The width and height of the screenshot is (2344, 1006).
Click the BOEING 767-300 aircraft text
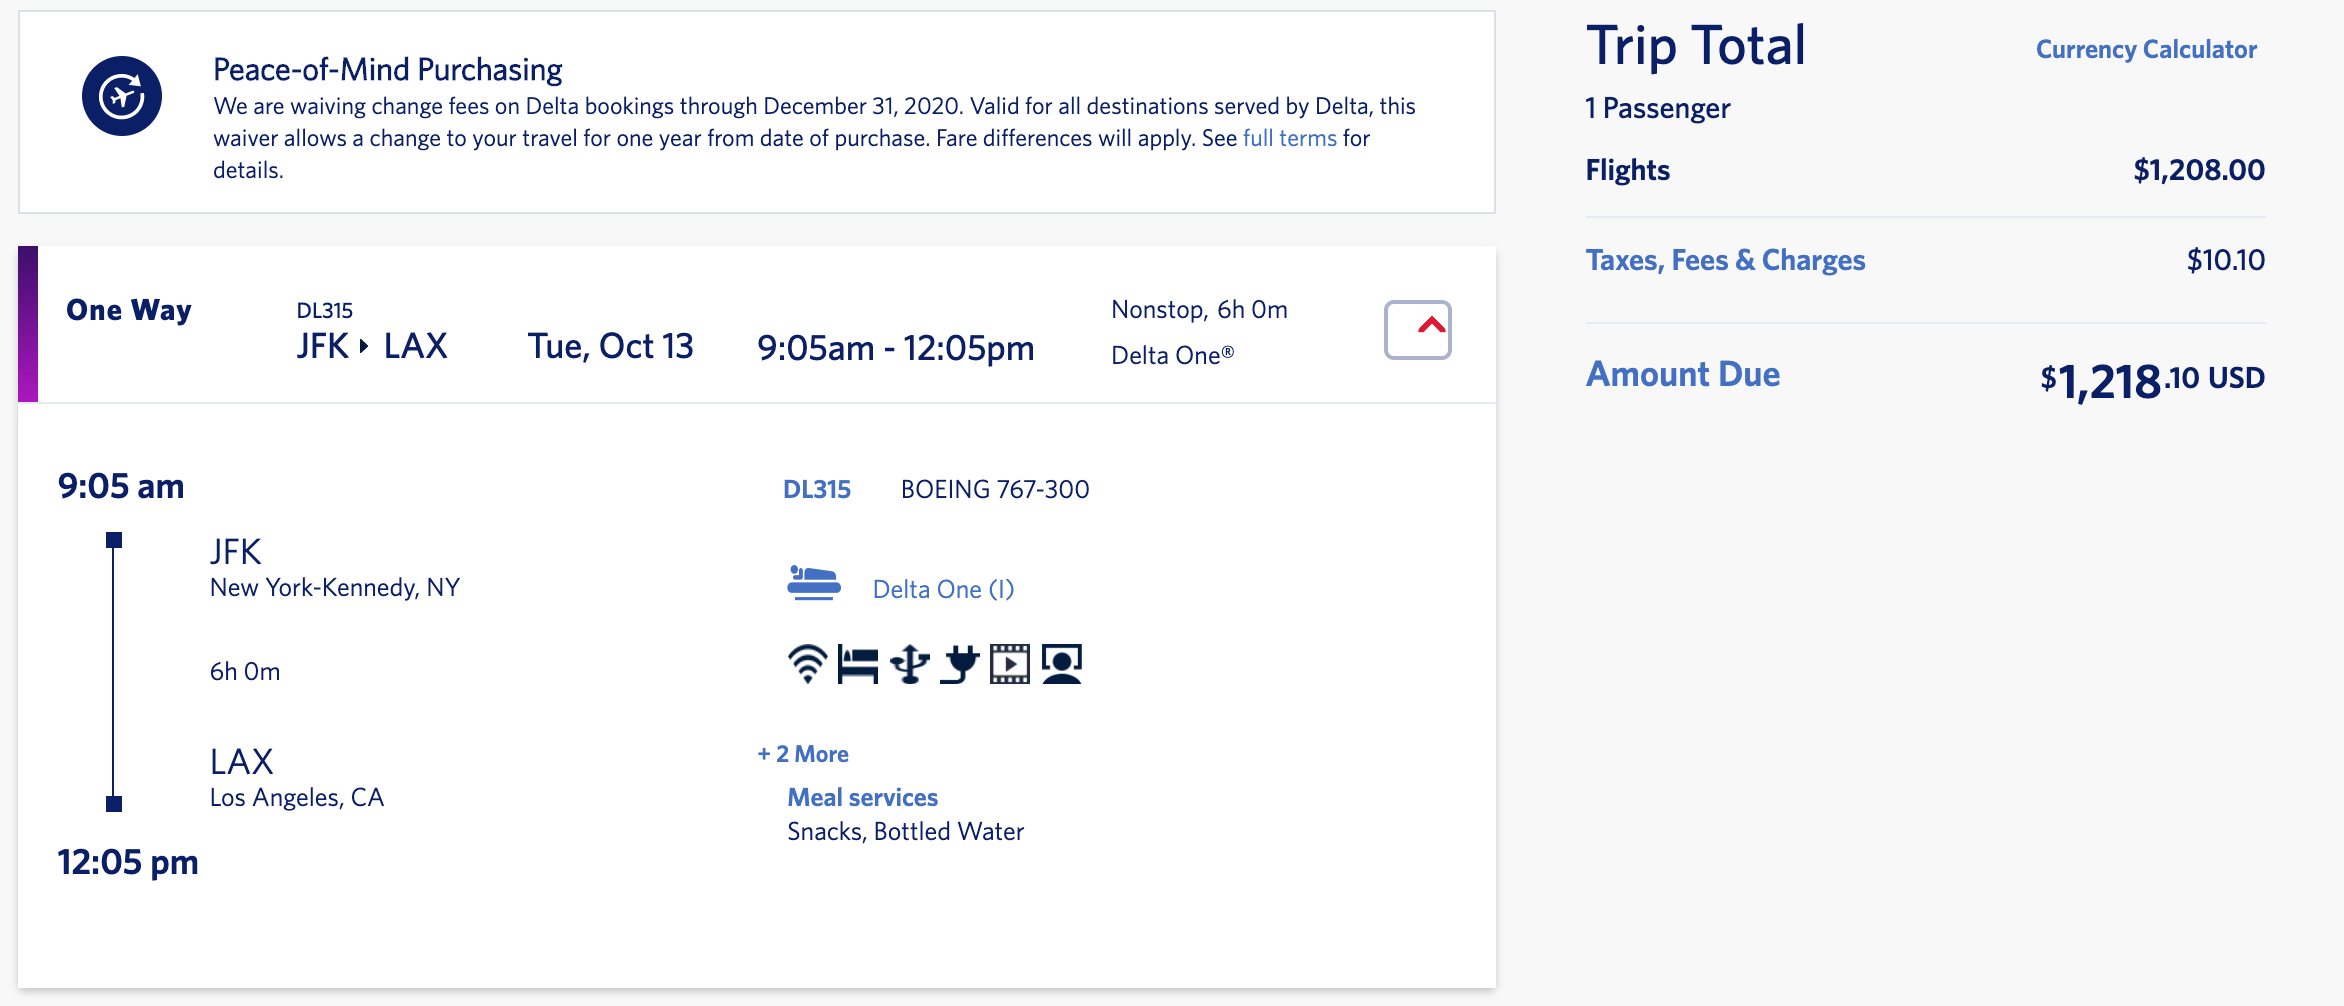pos(995,489)
